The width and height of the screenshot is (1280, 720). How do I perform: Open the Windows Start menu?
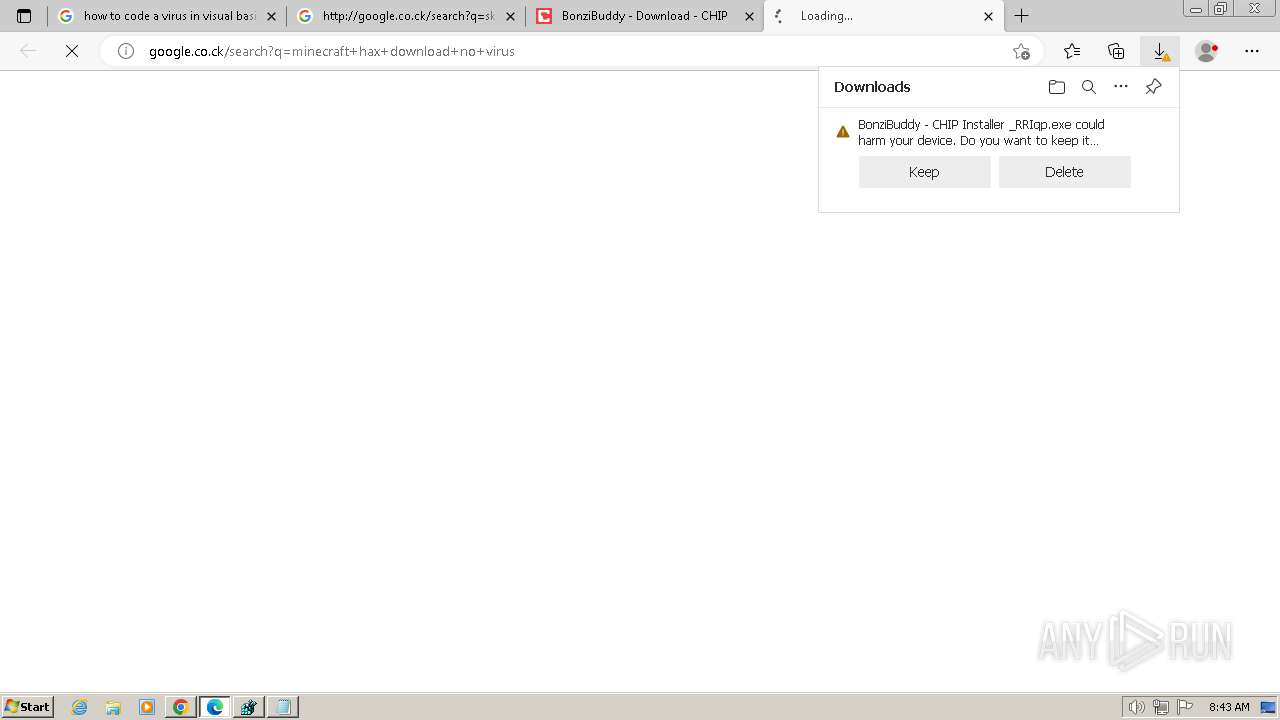pyautogui.click(x=28, y=707)
